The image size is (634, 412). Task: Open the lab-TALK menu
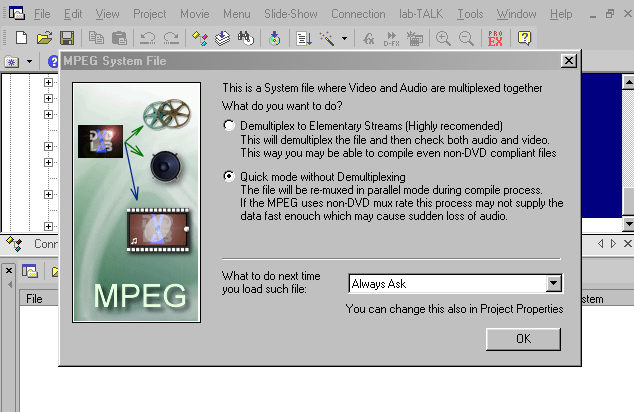pyautogui.click(x=421, y=14)
